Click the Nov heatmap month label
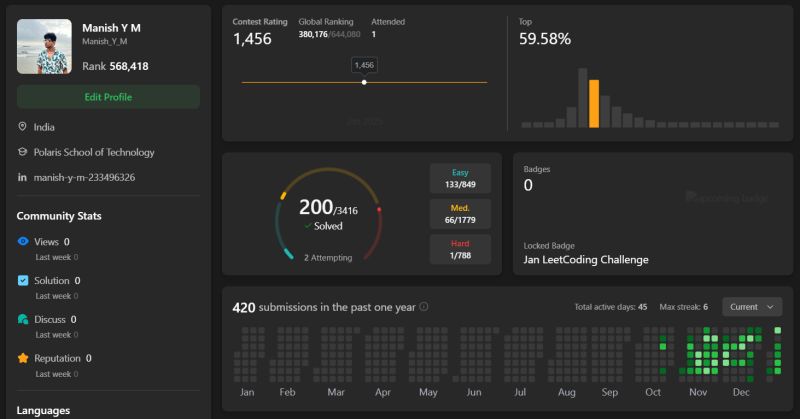Viewport: 800px width, 419px height. pos(698,392)
